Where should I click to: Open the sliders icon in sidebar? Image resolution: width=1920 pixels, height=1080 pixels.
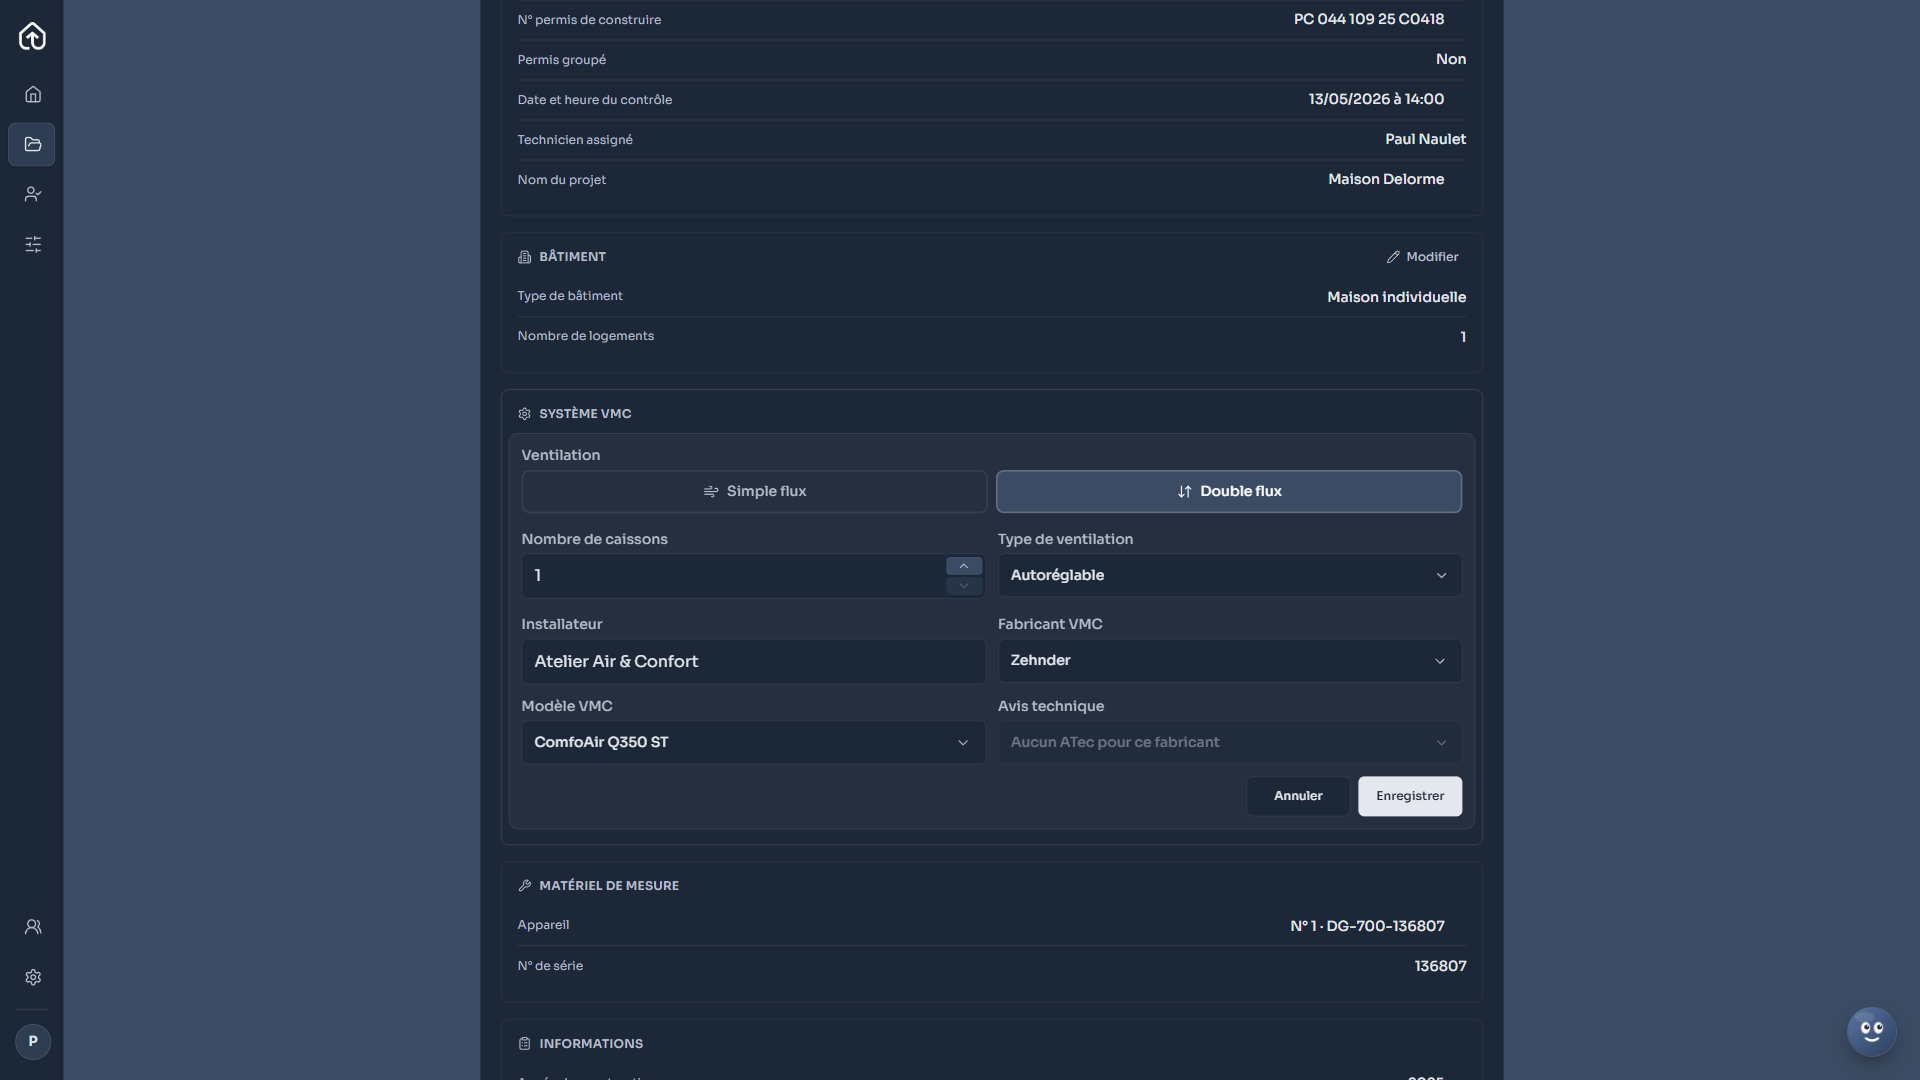[33, 244]
